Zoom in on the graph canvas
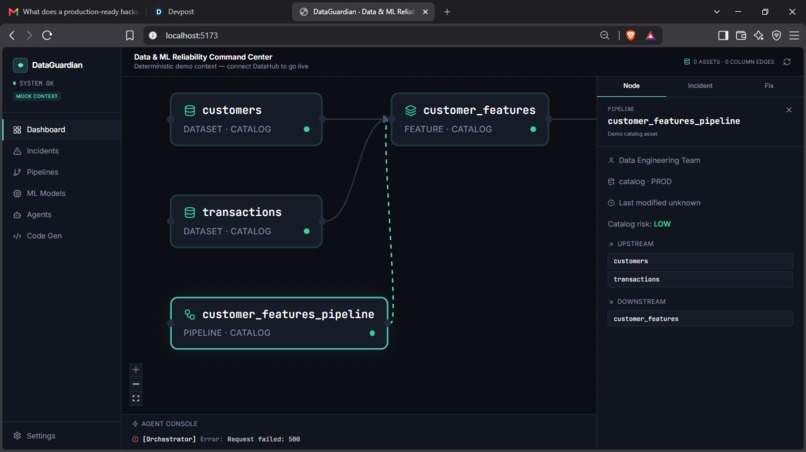 136,370
